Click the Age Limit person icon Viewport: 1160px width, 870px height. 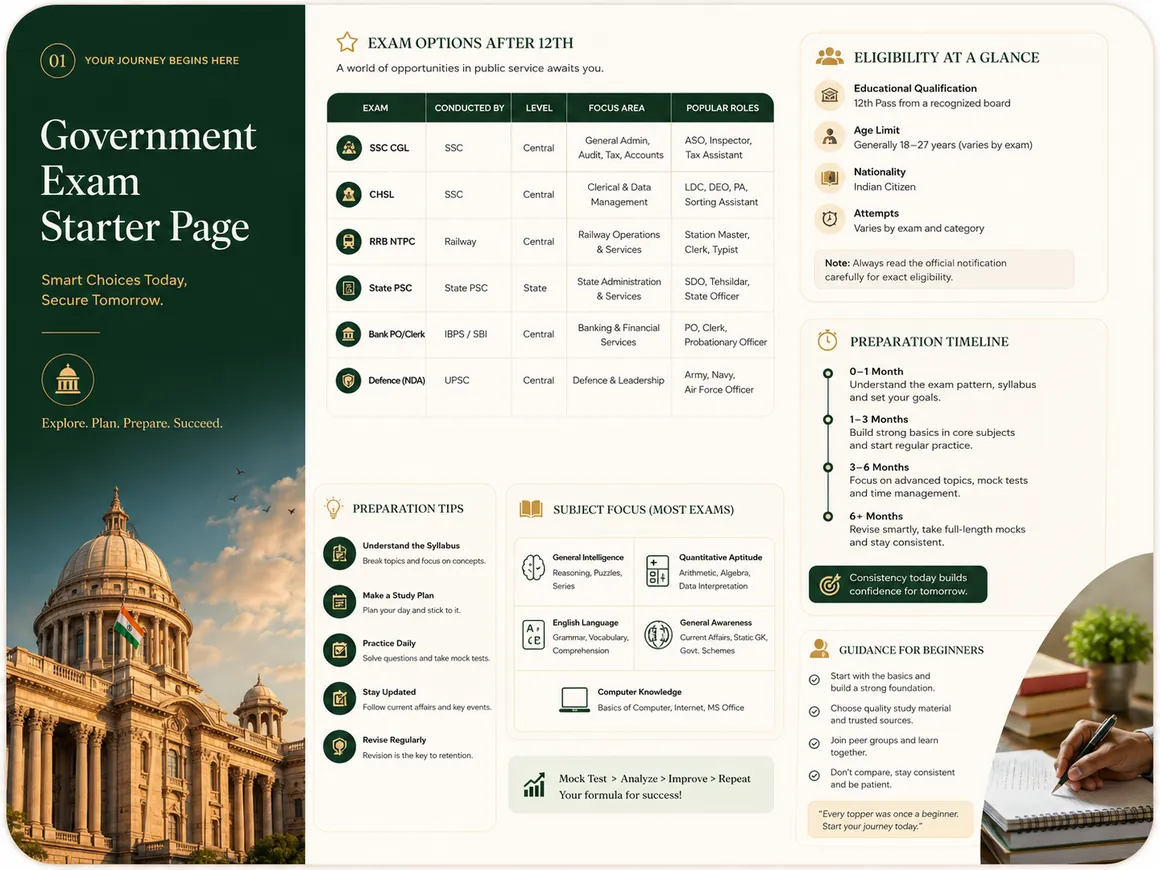coord(830,137)
